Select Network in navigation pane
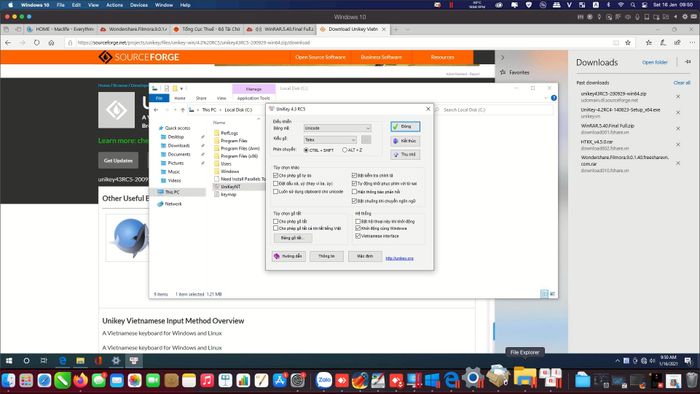Image resolution: width=700 pixels, height=394 pixels. tap(173, 204)
